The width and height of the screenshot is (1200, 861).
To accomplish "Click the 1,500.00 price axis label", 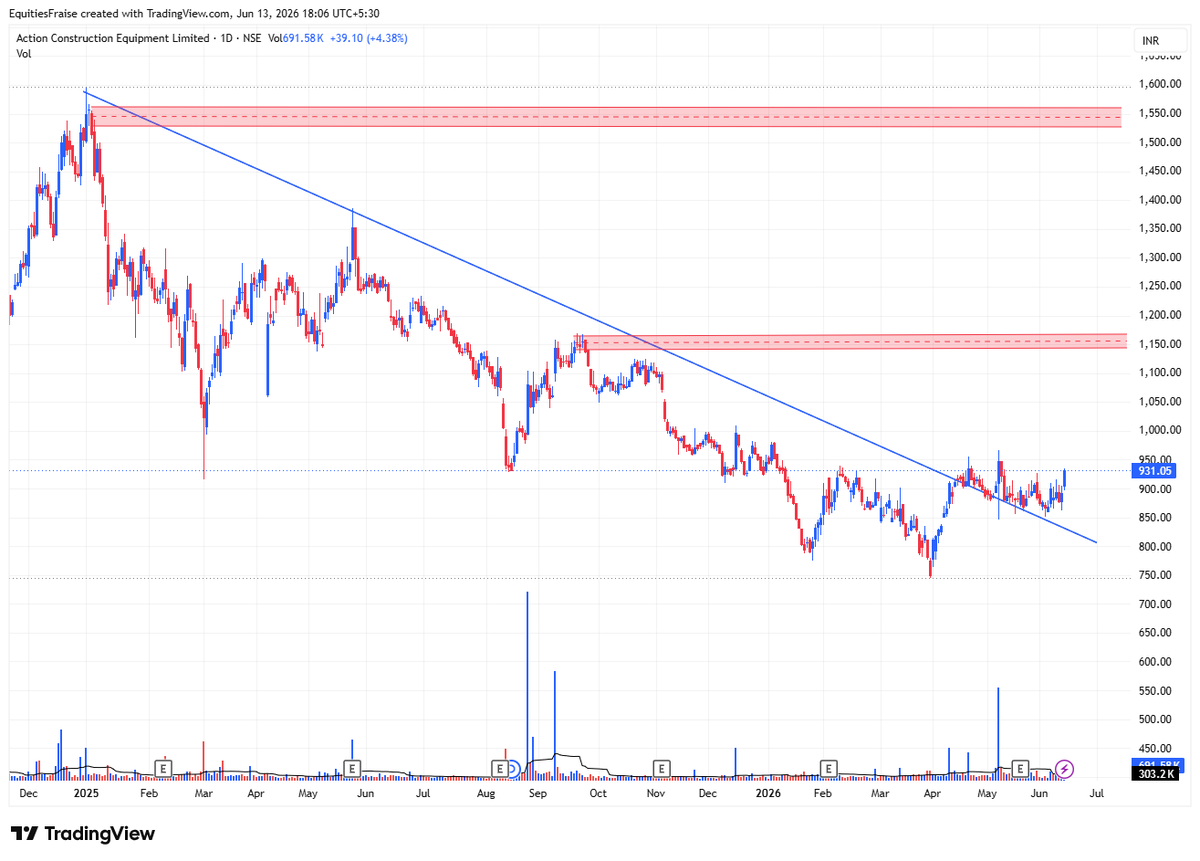I will 1160,142.
